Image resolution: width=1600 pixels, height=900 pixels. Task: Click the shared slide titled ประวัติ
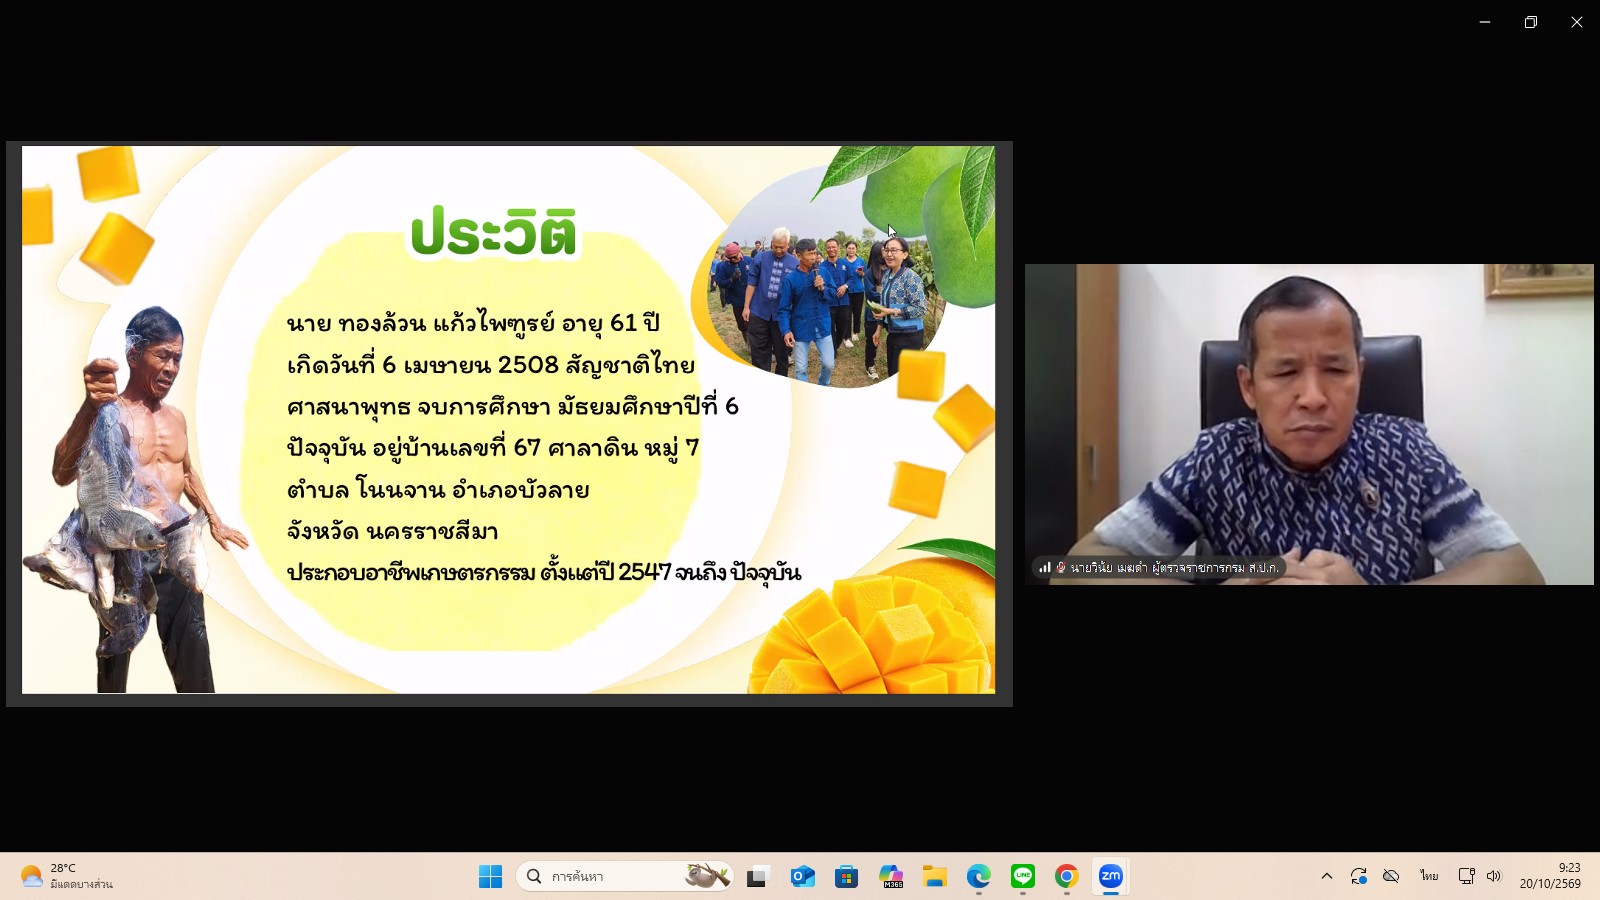pyautogui.click(x=509, y=420)
